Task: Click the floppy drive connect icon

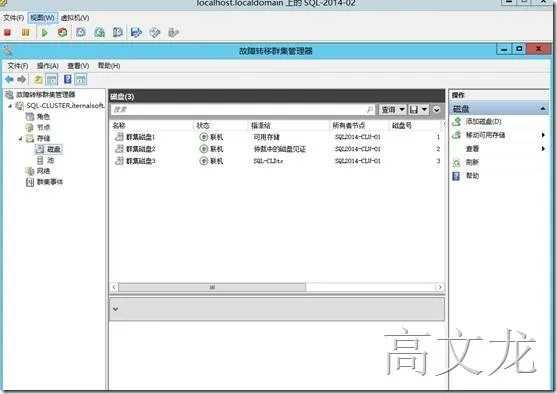Action: click(136, 32)
